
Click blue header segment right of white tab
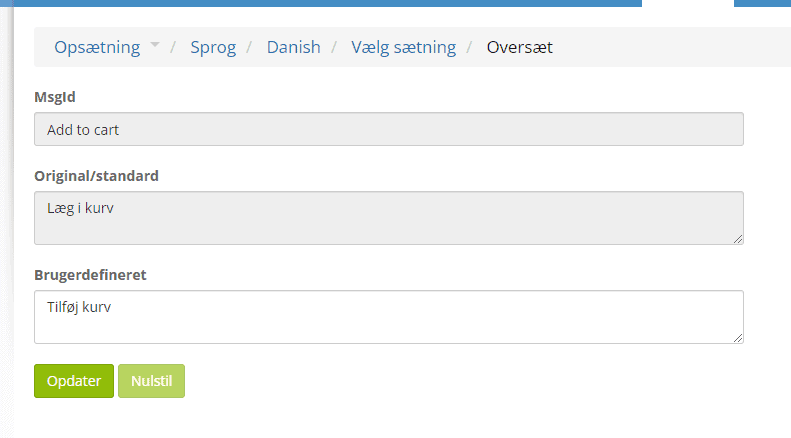pyautogui.click(x=762, y=3)
